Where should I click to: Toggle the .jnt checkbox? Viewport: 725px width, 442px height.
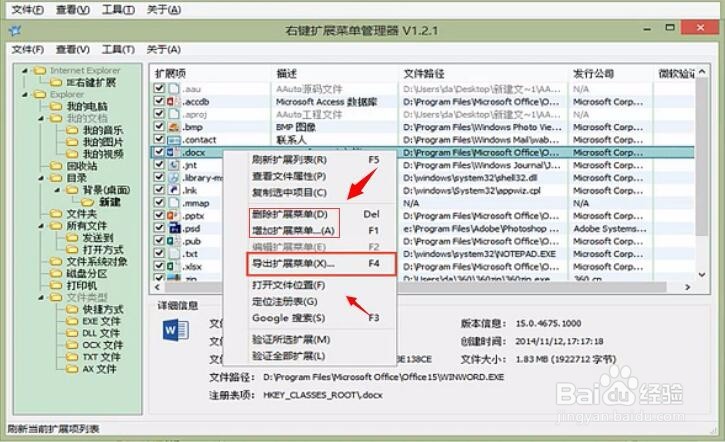[159, 164]
